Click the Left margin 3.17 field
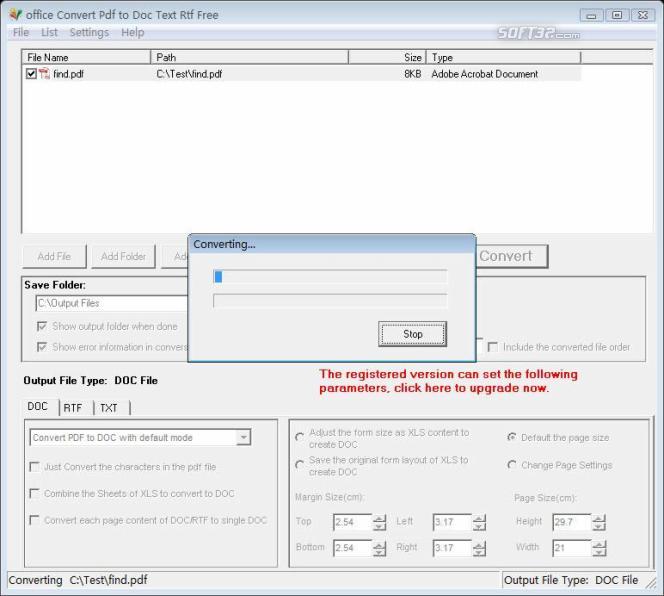 pos(453,522)
